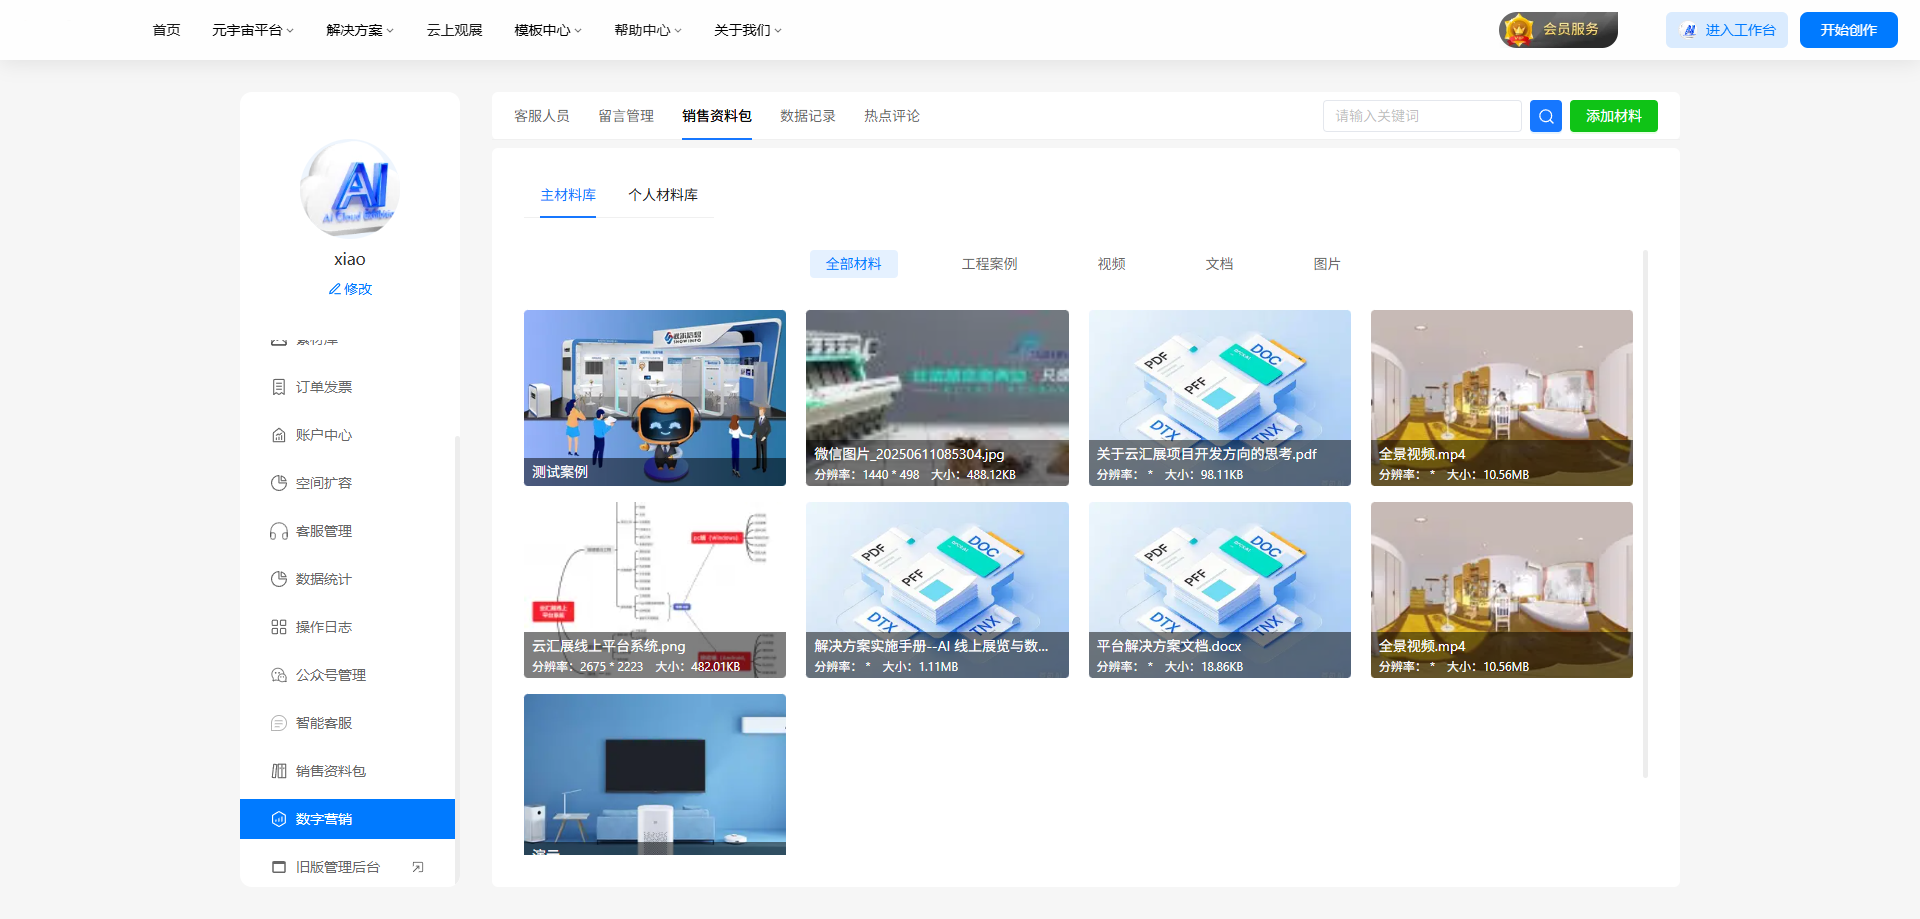
Task: Open 旧版管理后台 external link arrow icon
Action: (418, 867)
